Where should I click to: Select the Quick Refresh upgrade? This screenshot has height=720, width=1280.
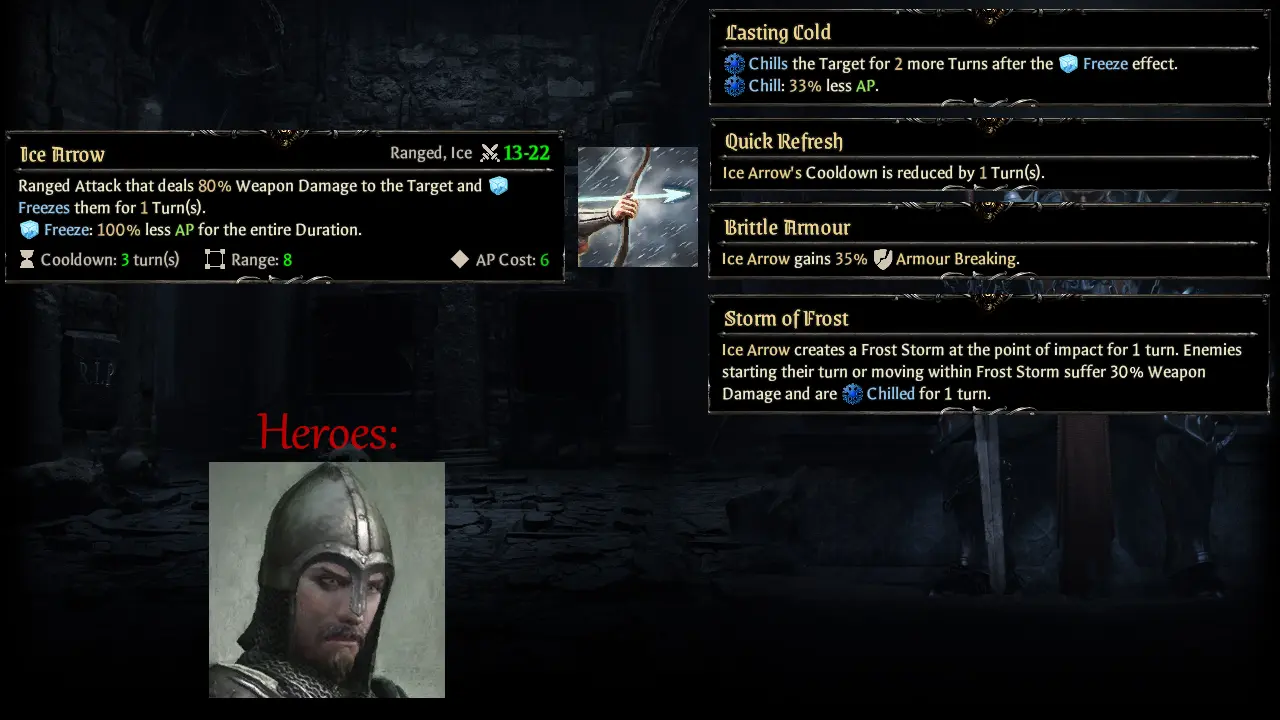(989, 155)
